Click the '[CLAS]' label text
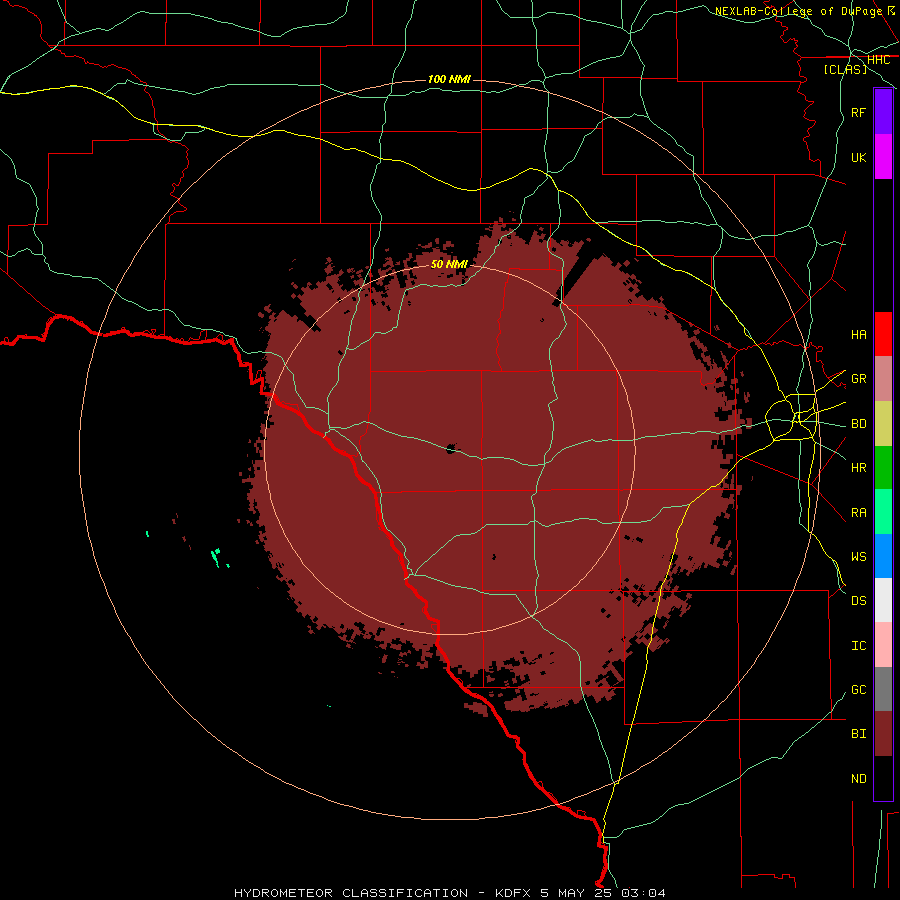 pos(845,69)
